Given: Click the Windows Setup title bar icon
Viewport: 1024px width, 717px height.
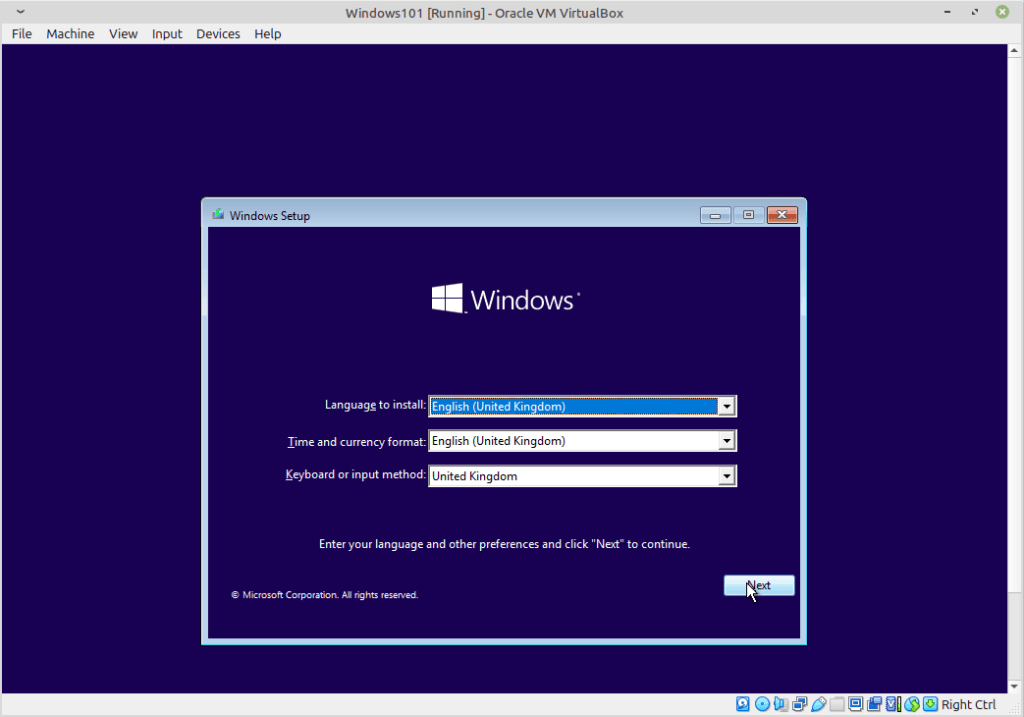Looking at the screenshot, I should (x=218, y=215).
